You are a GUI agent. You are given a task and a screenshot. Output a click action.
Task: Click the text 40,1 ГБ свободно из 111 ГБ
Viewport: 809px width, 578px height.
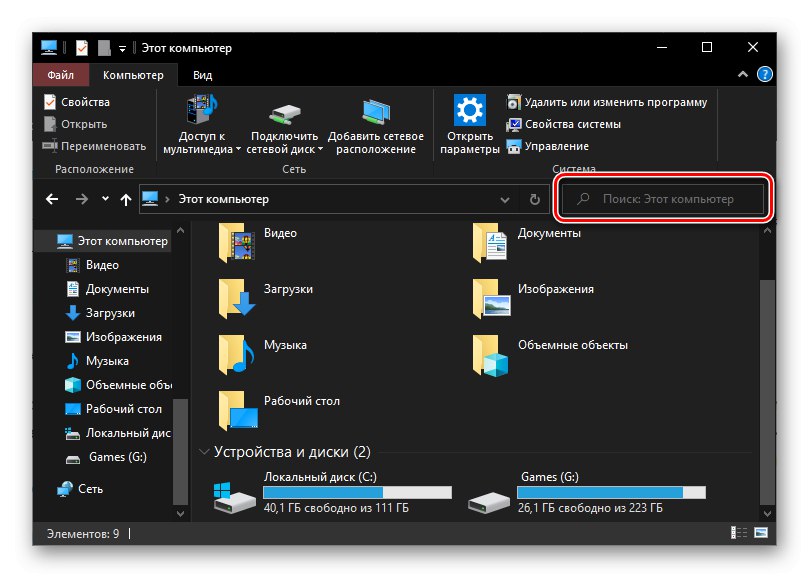point(336,508)
